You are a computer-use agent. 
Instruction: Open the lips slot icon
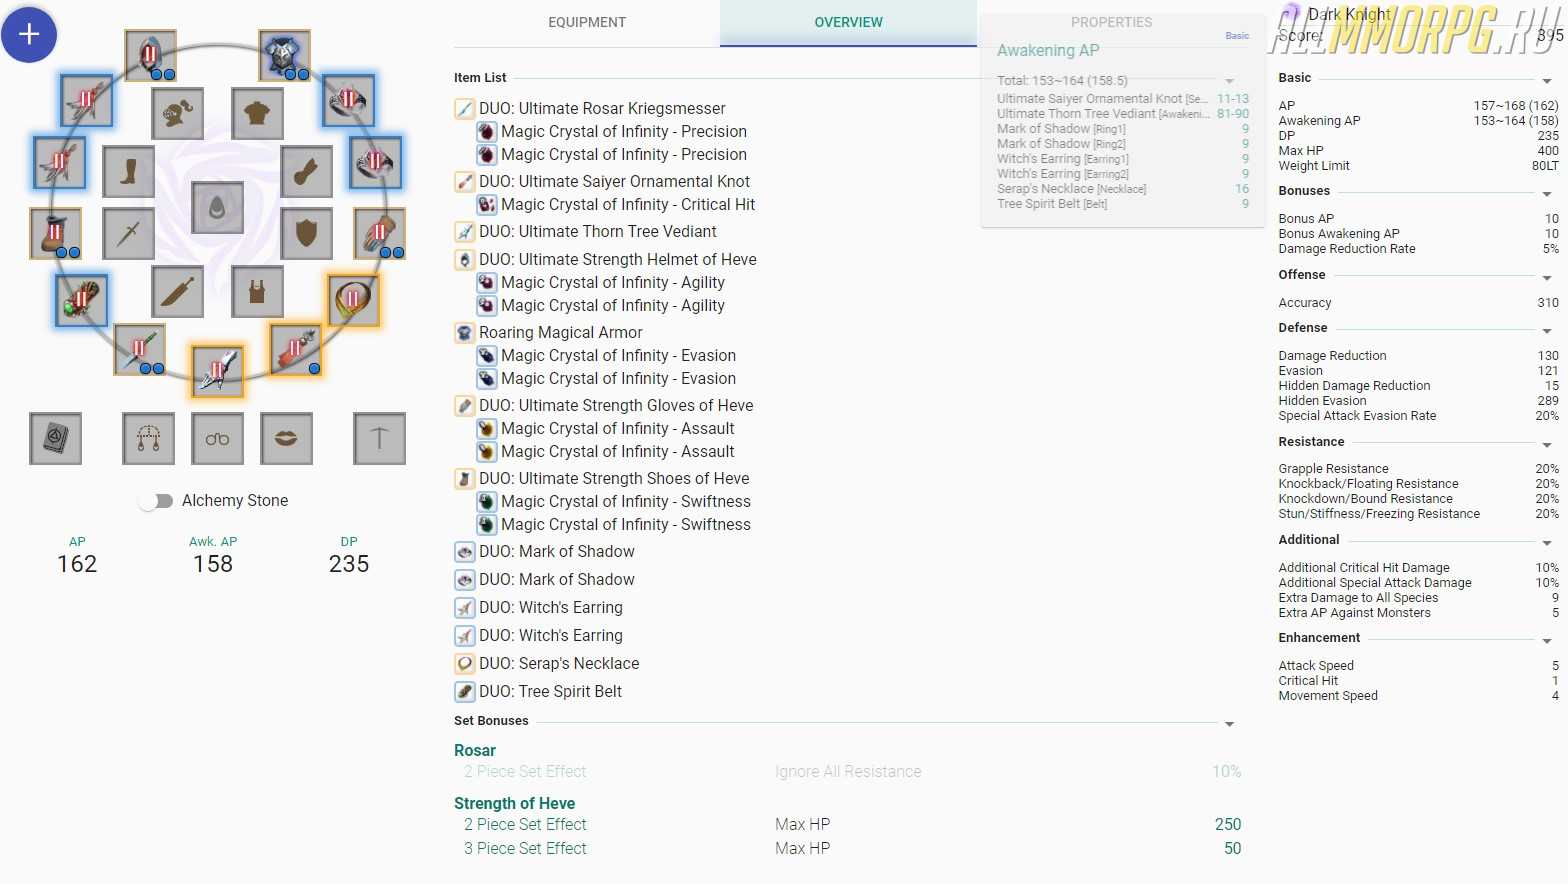286,439
